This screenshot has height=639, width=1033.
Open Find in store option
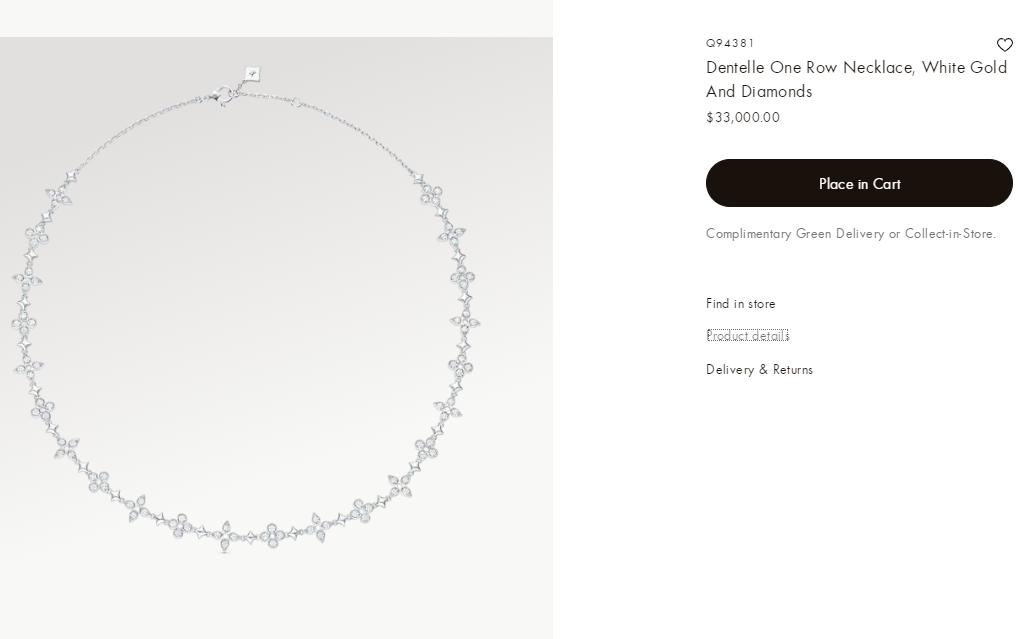pos(740,304)
